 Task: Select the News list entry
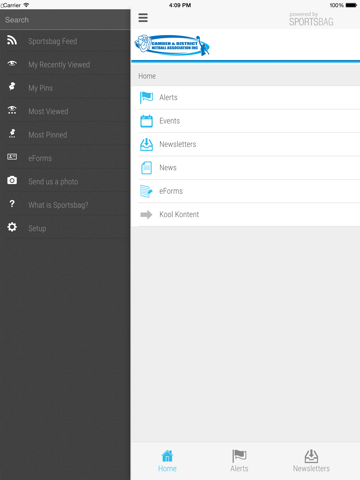tap(249, 168)
